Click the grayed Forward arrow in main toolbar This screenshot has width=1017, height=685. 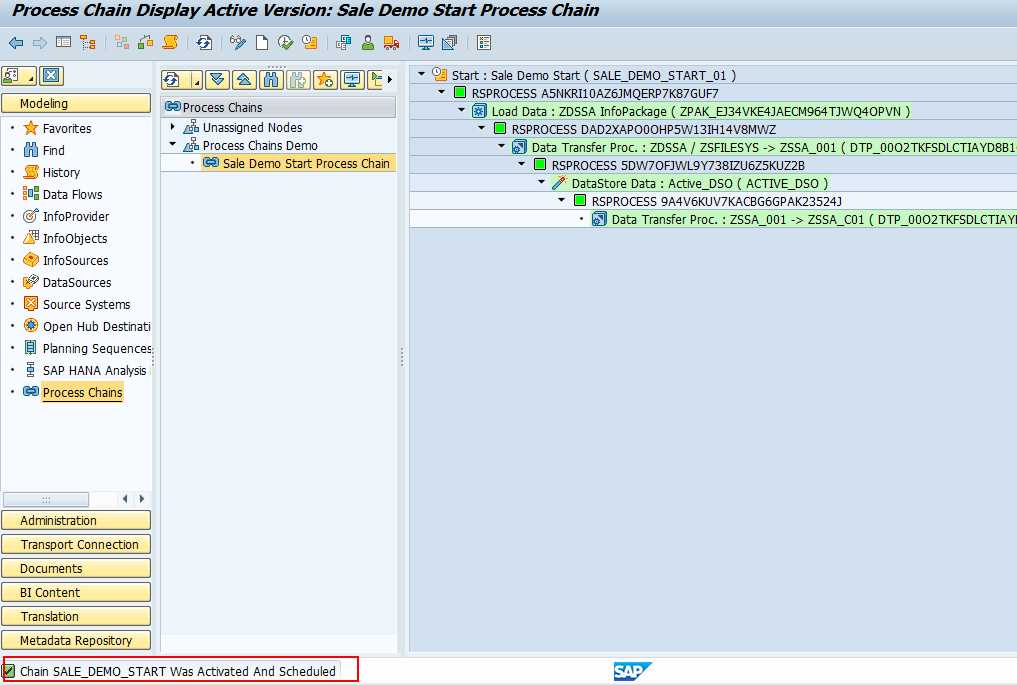40,43
